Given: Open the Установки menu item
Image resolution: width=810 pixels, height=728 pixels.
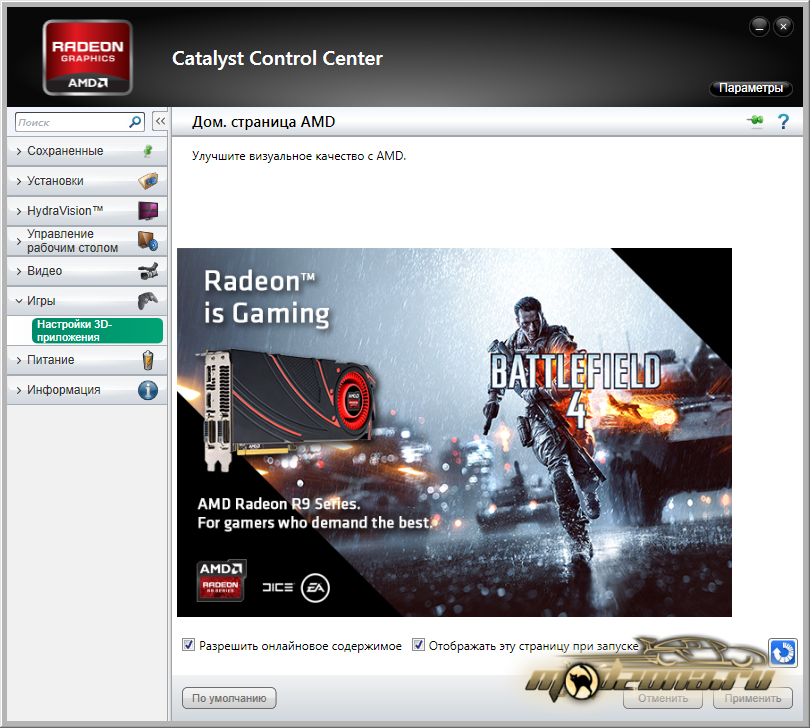Looking at the screenshot, I should coord(87,181).
